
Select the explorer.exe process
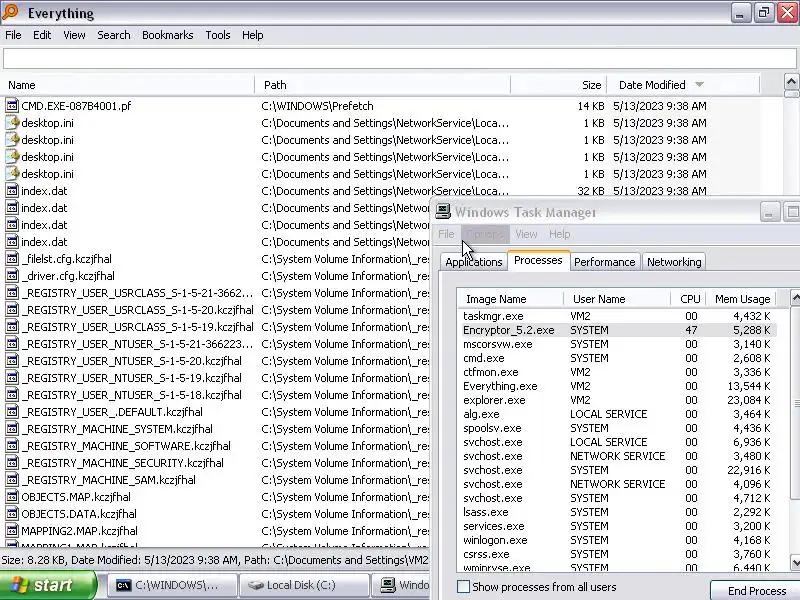(617, 400)
